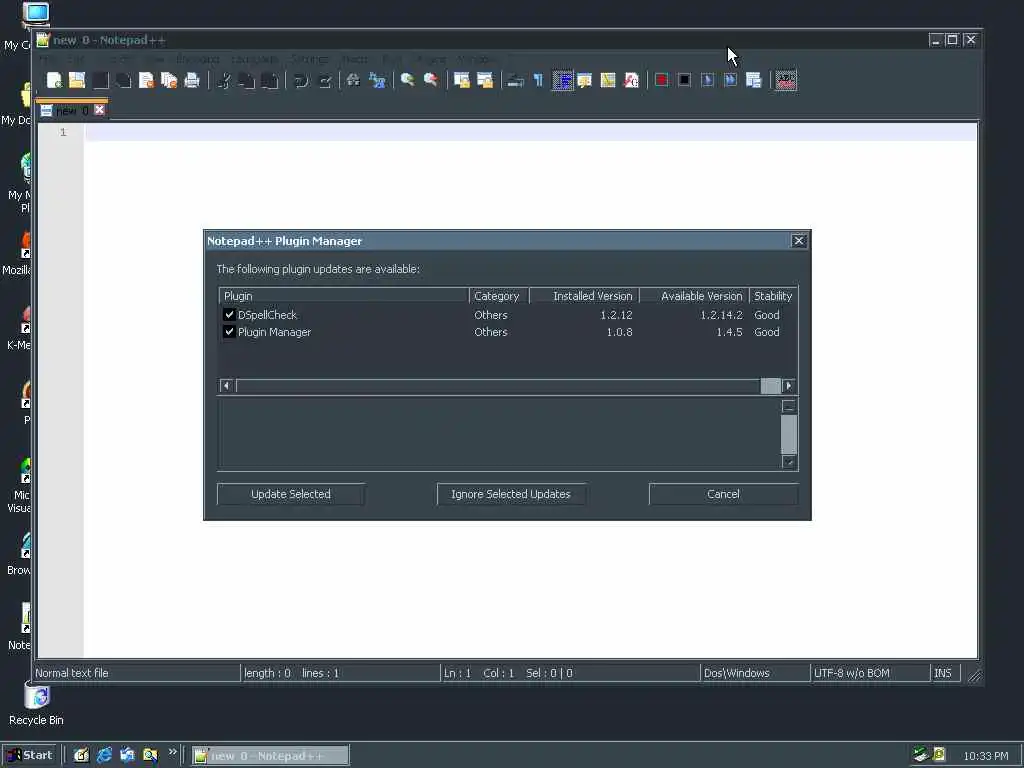Click the Playback macro icon
The width and height of the screenshot is (1024, 768).
pos(707,80)
